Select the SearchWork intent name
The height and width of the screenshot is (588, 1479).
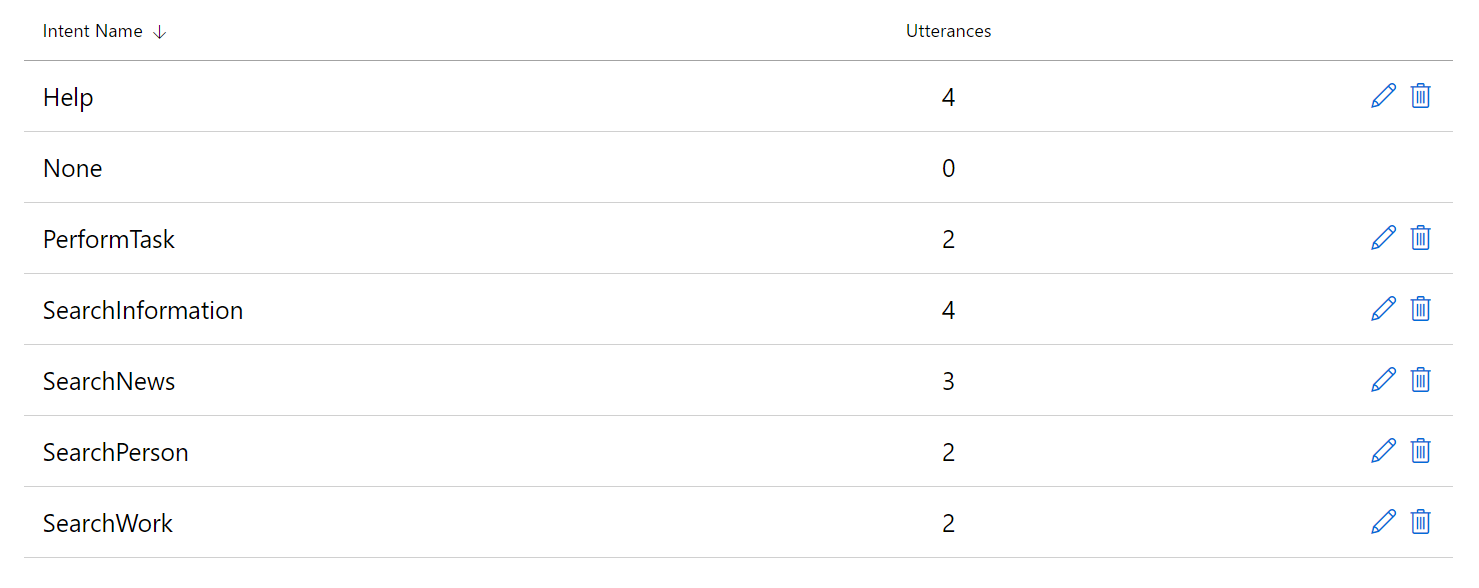[108, 523]
